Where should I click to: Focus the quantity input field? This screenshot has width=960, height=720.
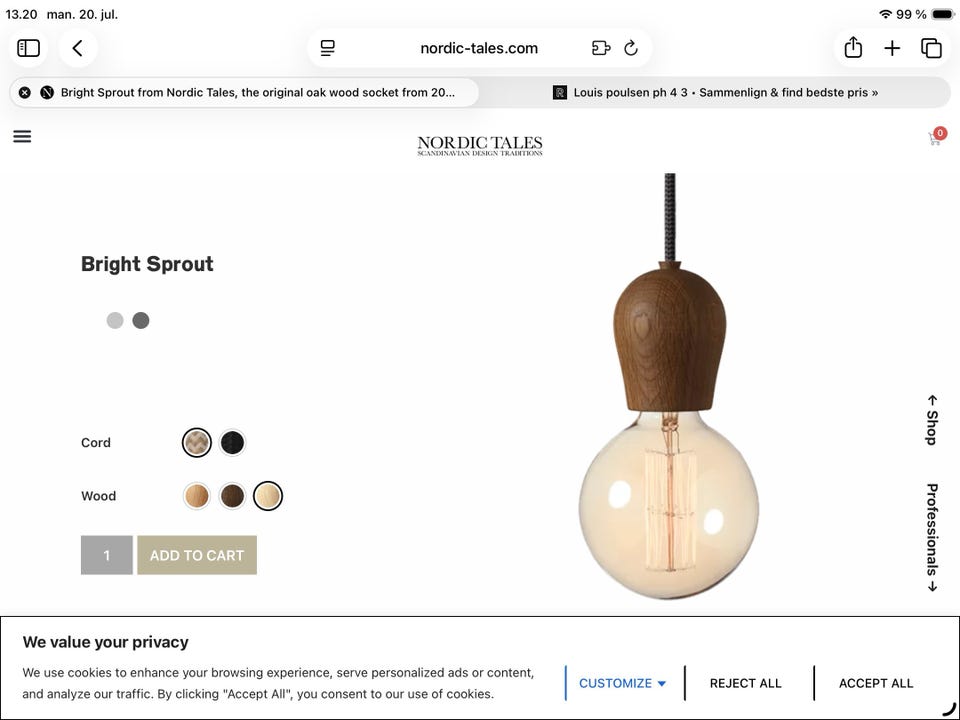click(107, 555)
